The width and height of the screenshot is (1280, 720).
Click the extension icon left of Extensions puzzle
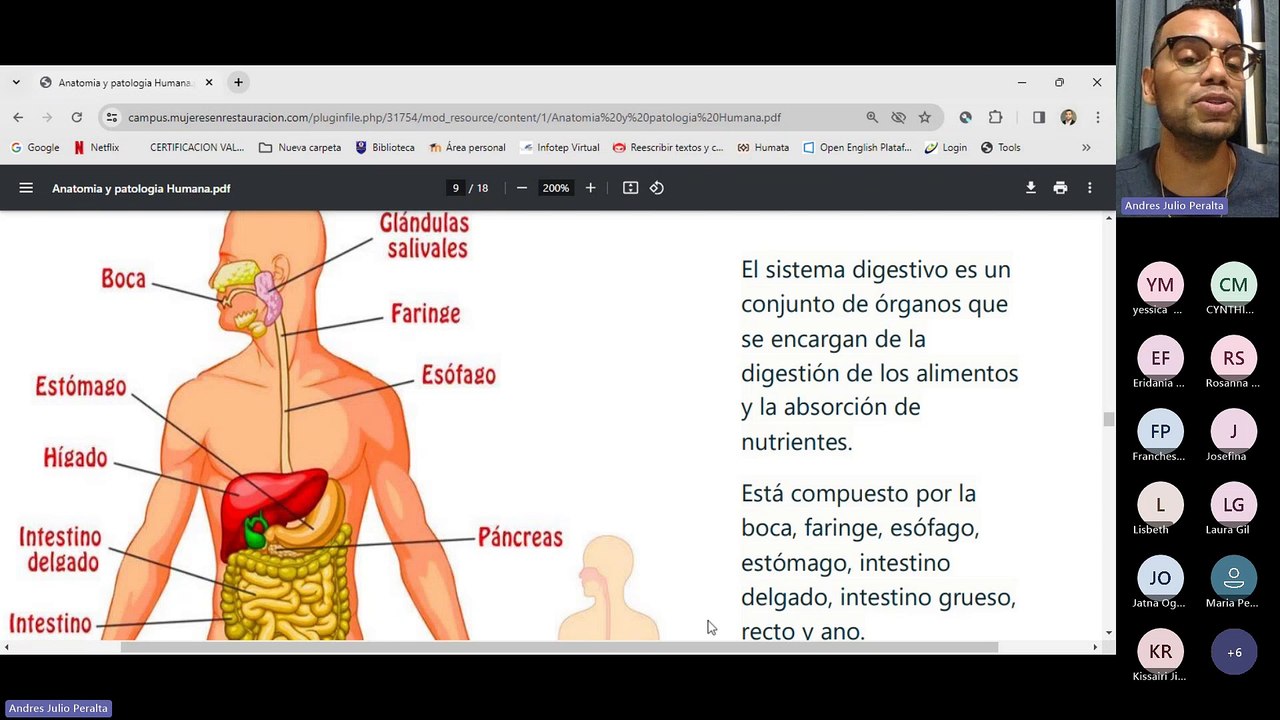click(966, 117)
